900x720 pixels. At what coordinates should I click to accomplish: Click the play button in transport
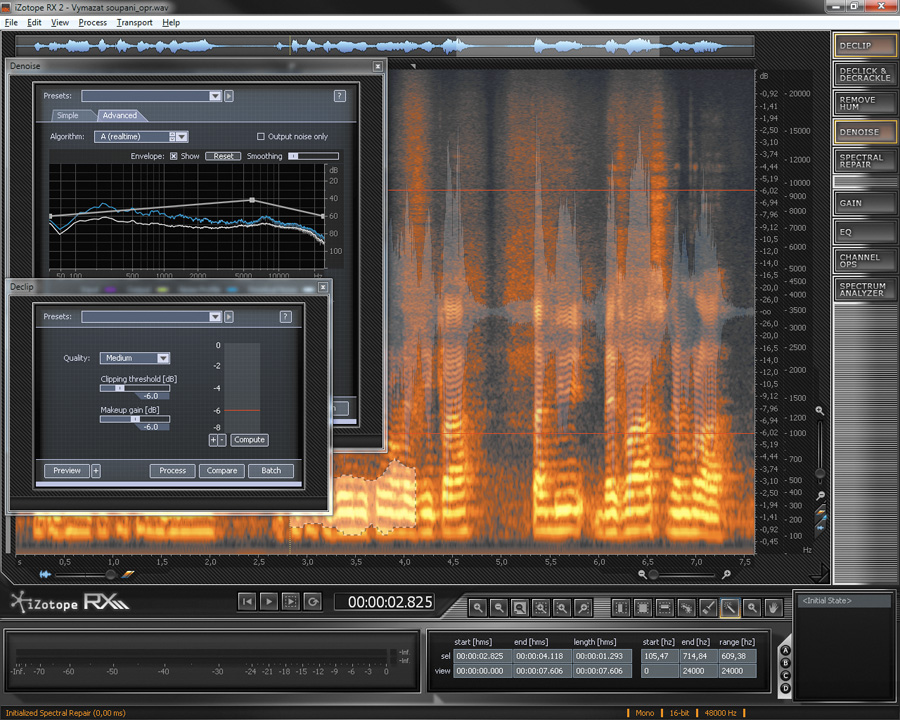pos(268,602)
